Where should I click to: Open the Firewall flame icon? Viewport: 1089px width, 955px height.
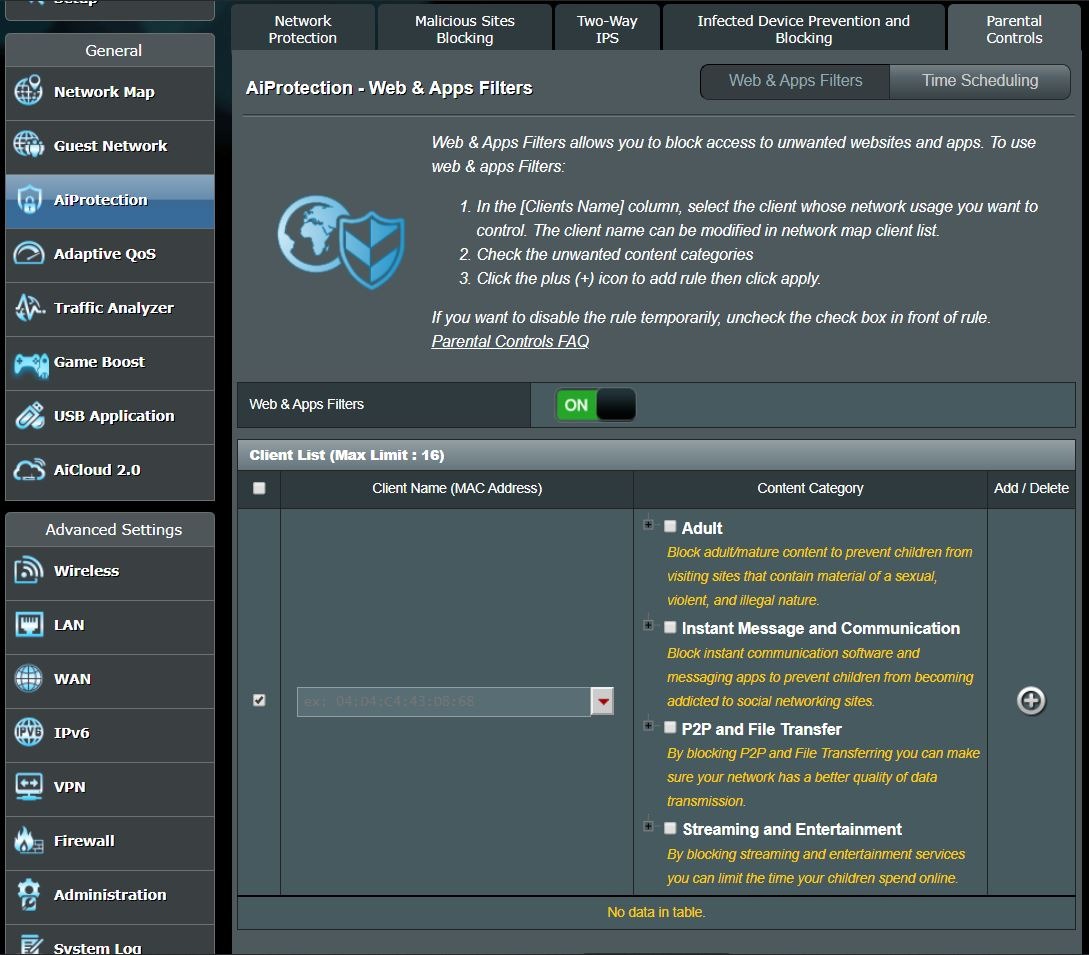tap(28, 841)
